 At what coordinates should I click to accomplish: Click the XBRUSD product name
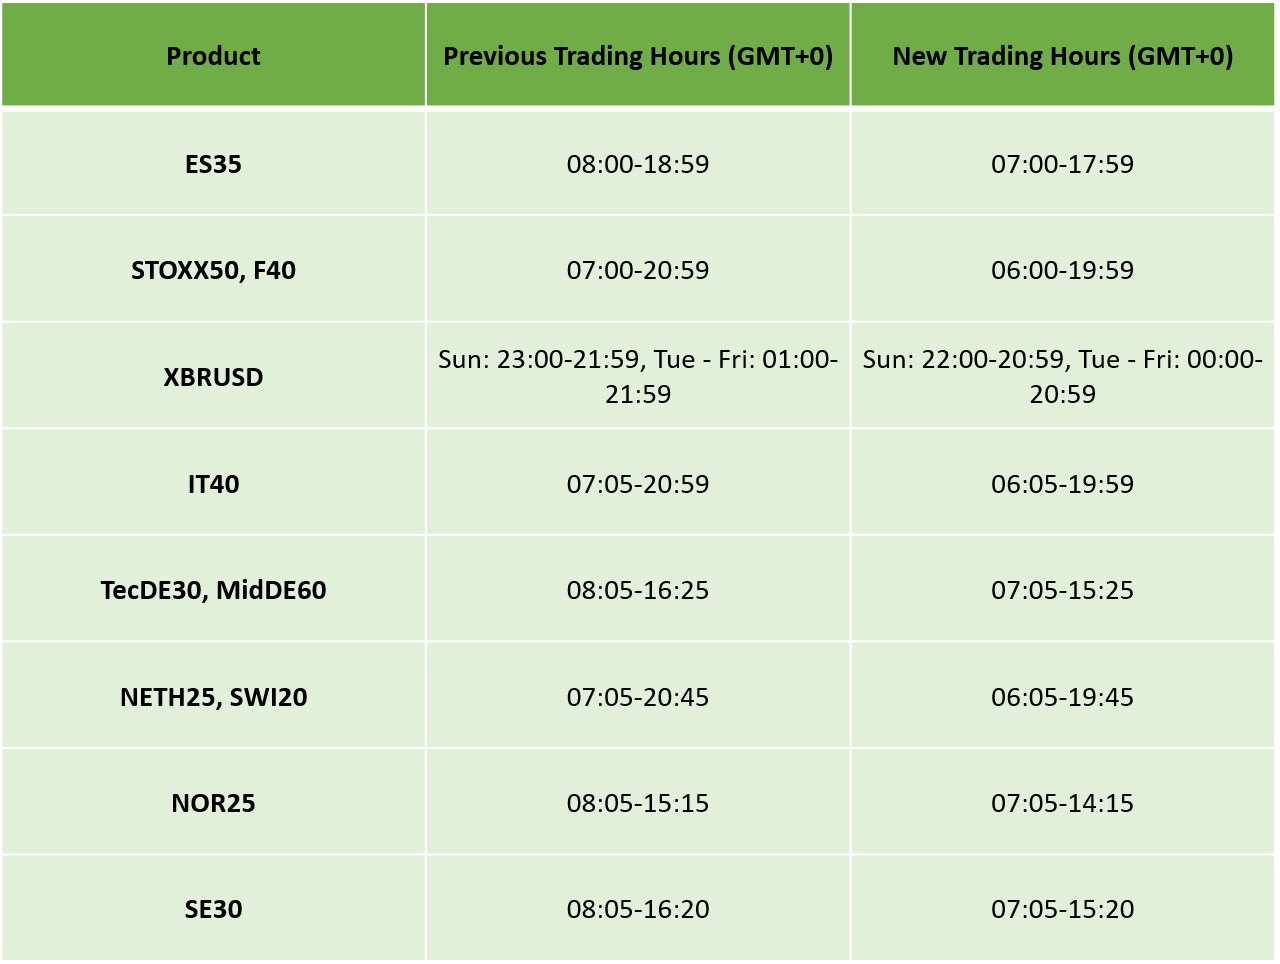213,377
